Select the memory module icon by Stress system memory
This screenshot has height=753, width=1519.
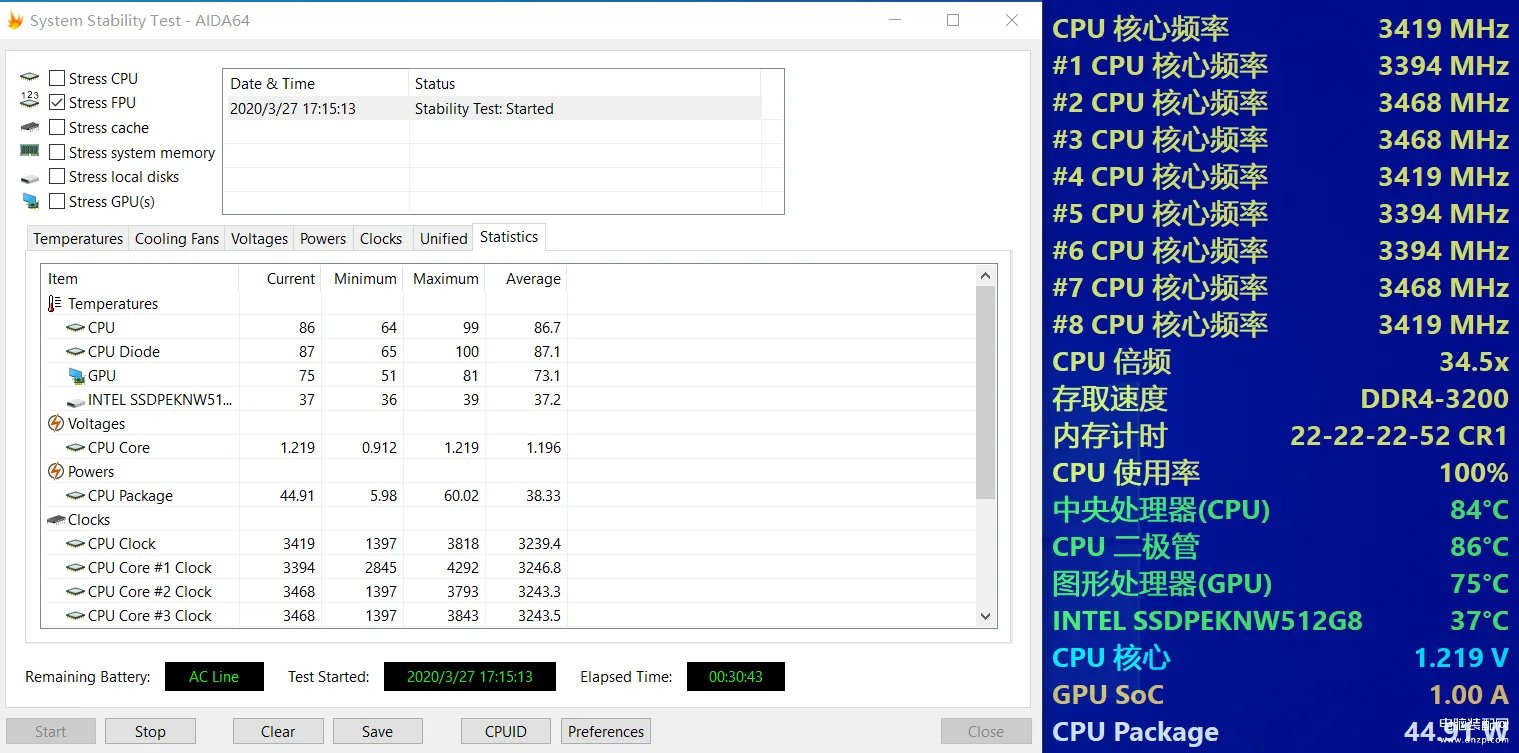point(32,152)
